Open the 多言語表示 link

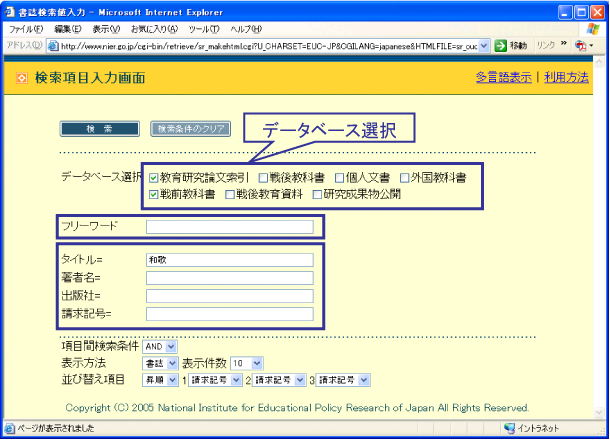[504, 77]
